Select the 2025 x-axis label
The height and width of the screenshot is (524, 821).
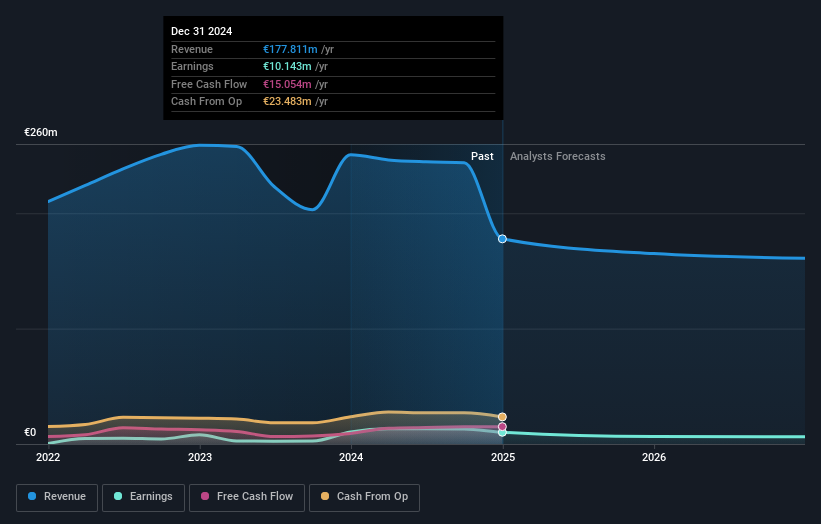coord(503,457)
